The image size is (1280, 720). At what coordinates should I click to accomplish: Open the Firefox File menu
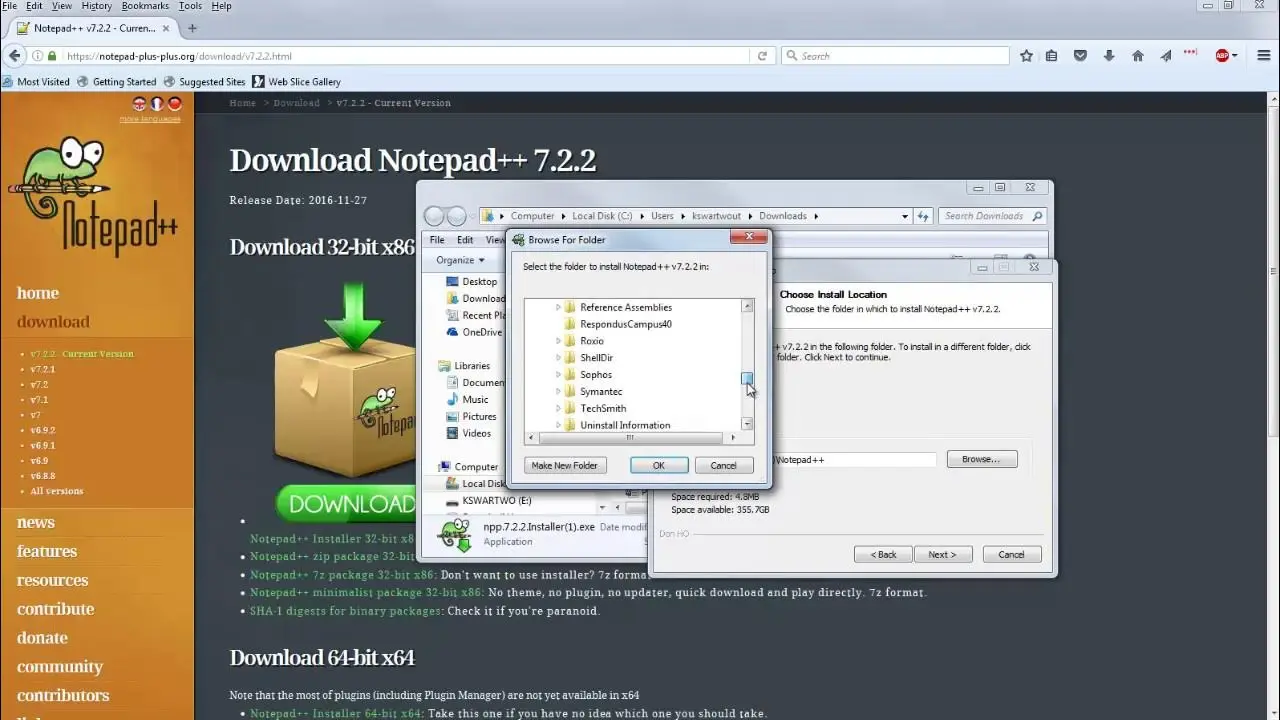(x=9, y=6)
